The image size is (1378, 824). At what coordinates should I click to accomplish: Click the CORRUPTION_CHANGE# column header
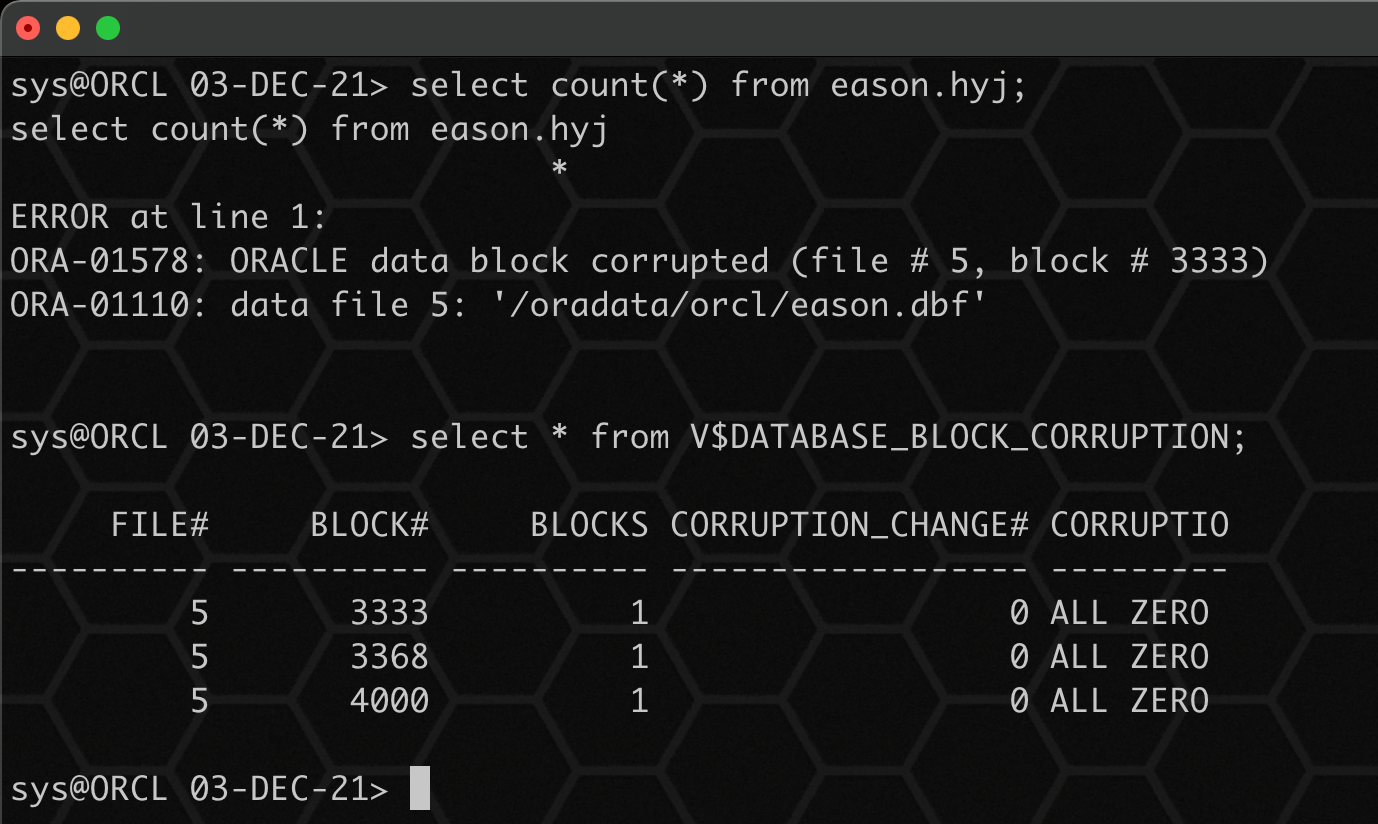[x=850, y=526]
